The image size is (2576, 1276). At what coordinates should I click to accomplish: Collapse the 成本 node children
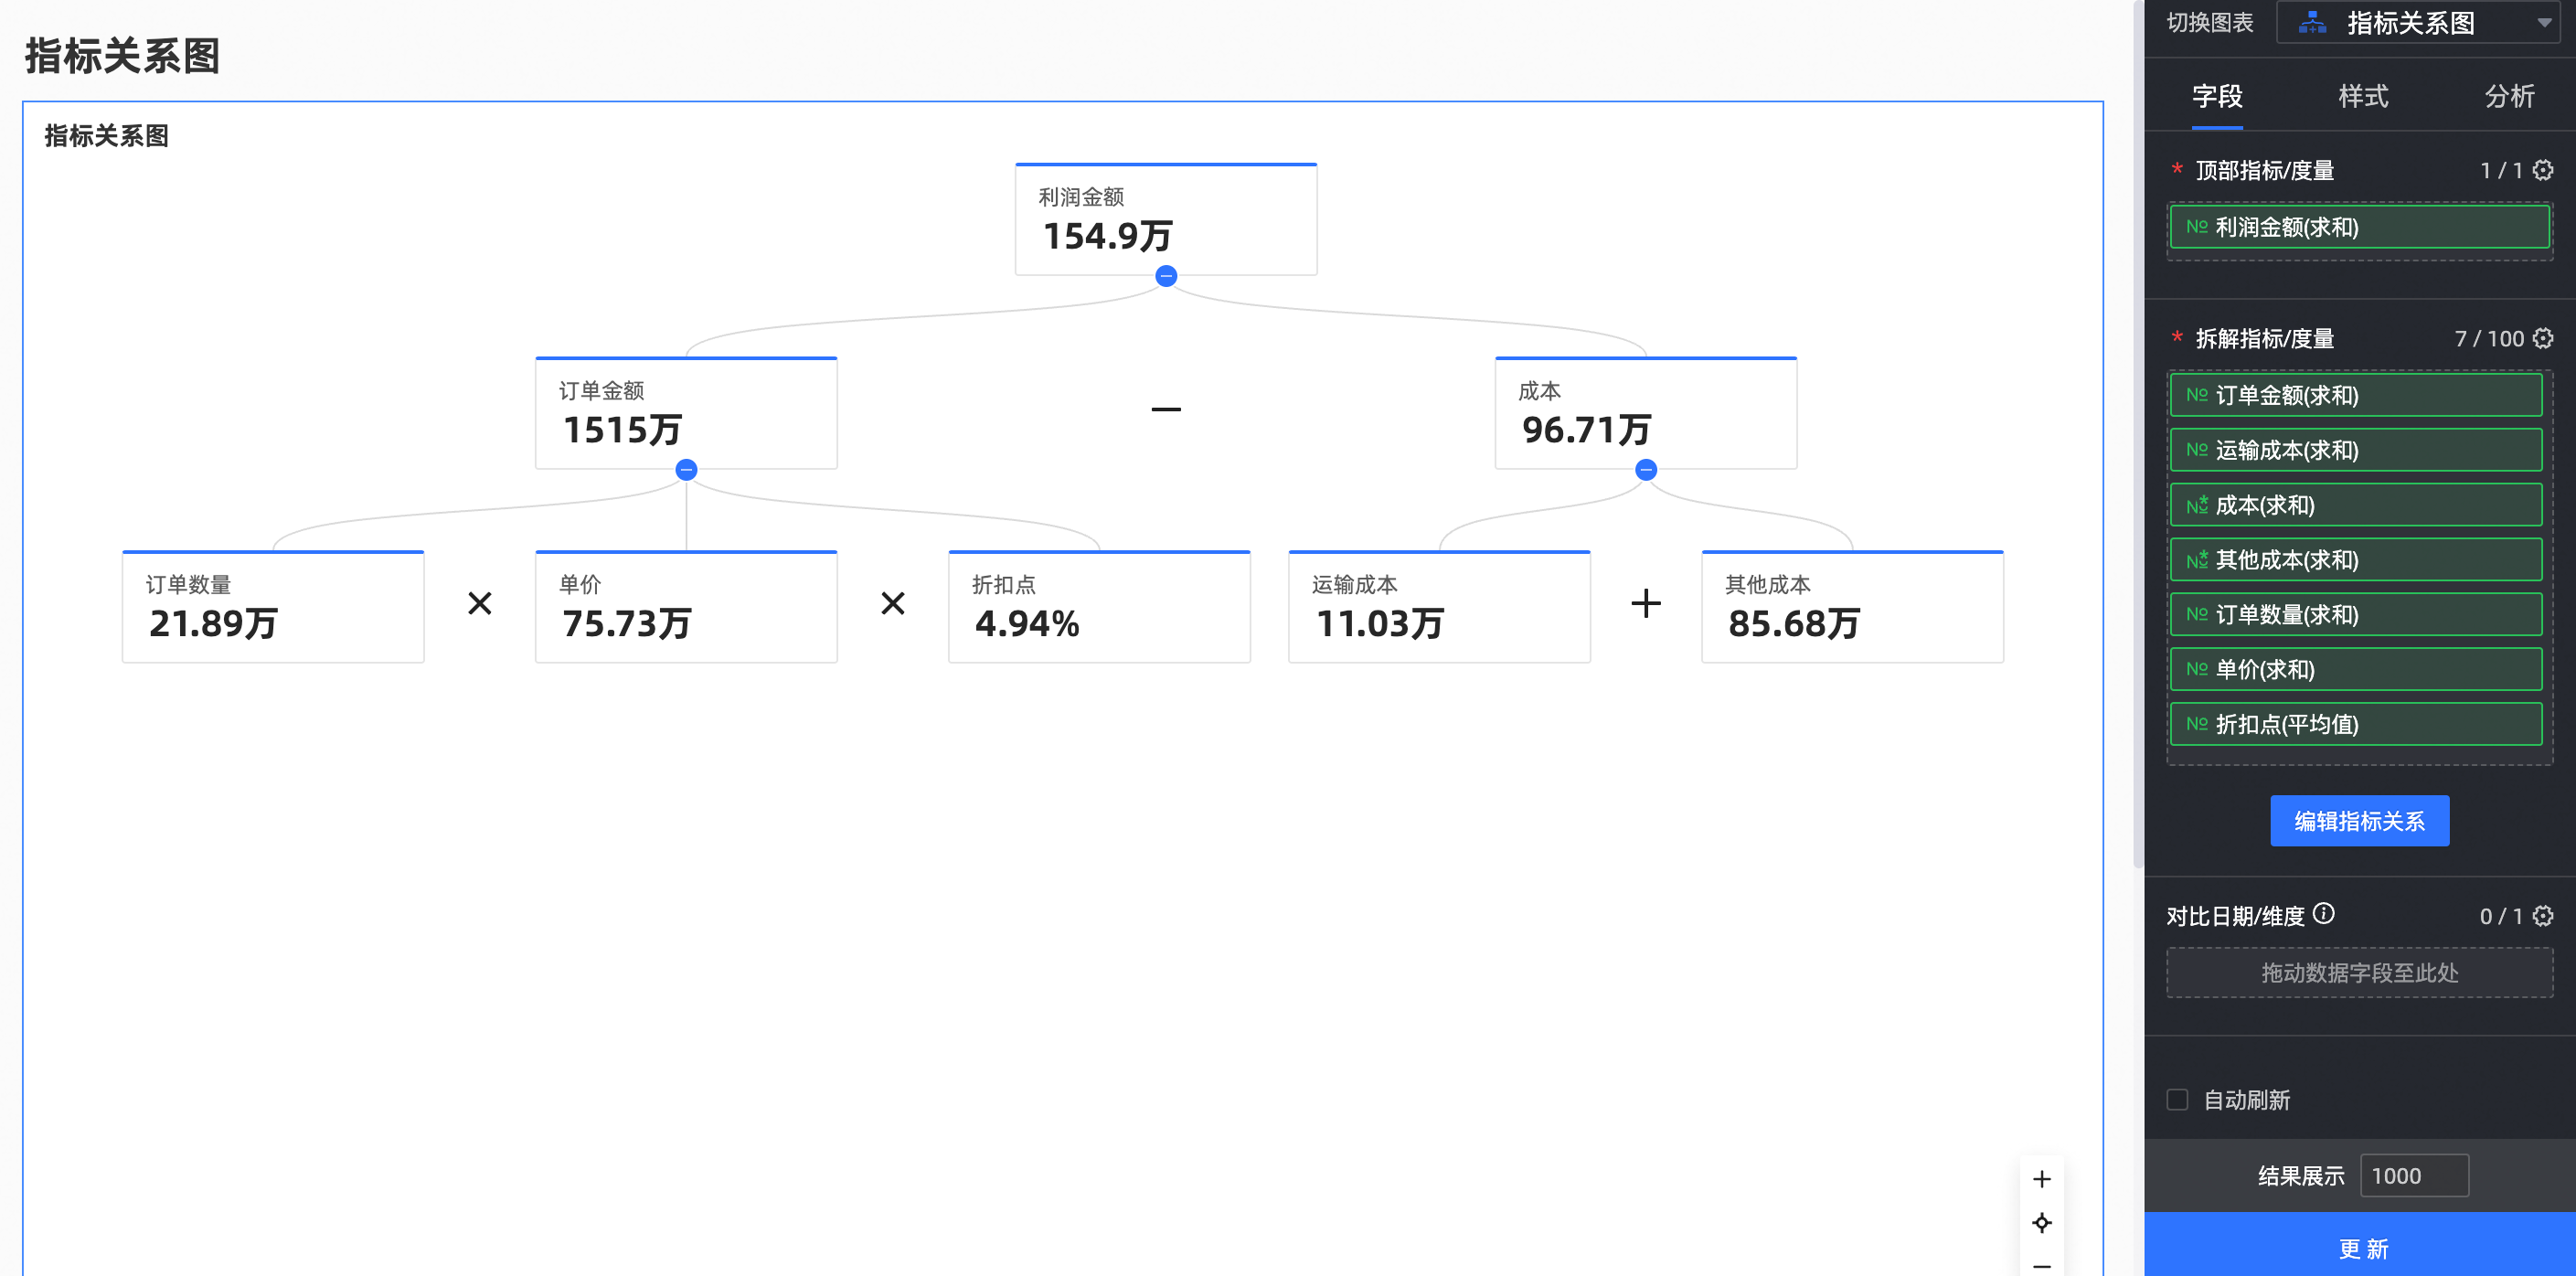pos(1646,470)
